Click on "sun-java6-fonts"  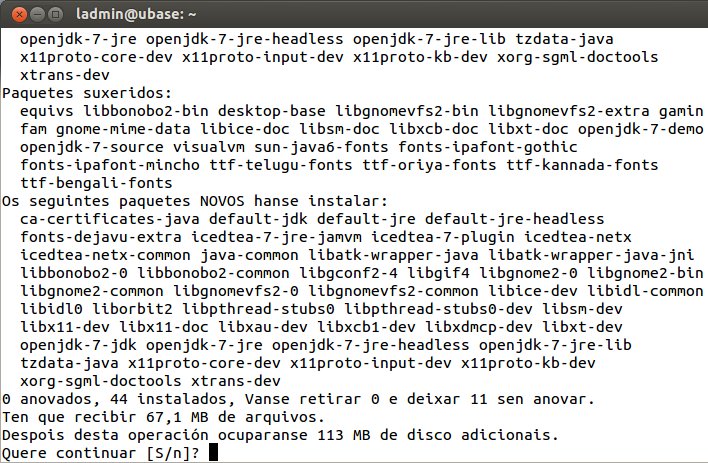pyautogui.click(x=321, y=147)
